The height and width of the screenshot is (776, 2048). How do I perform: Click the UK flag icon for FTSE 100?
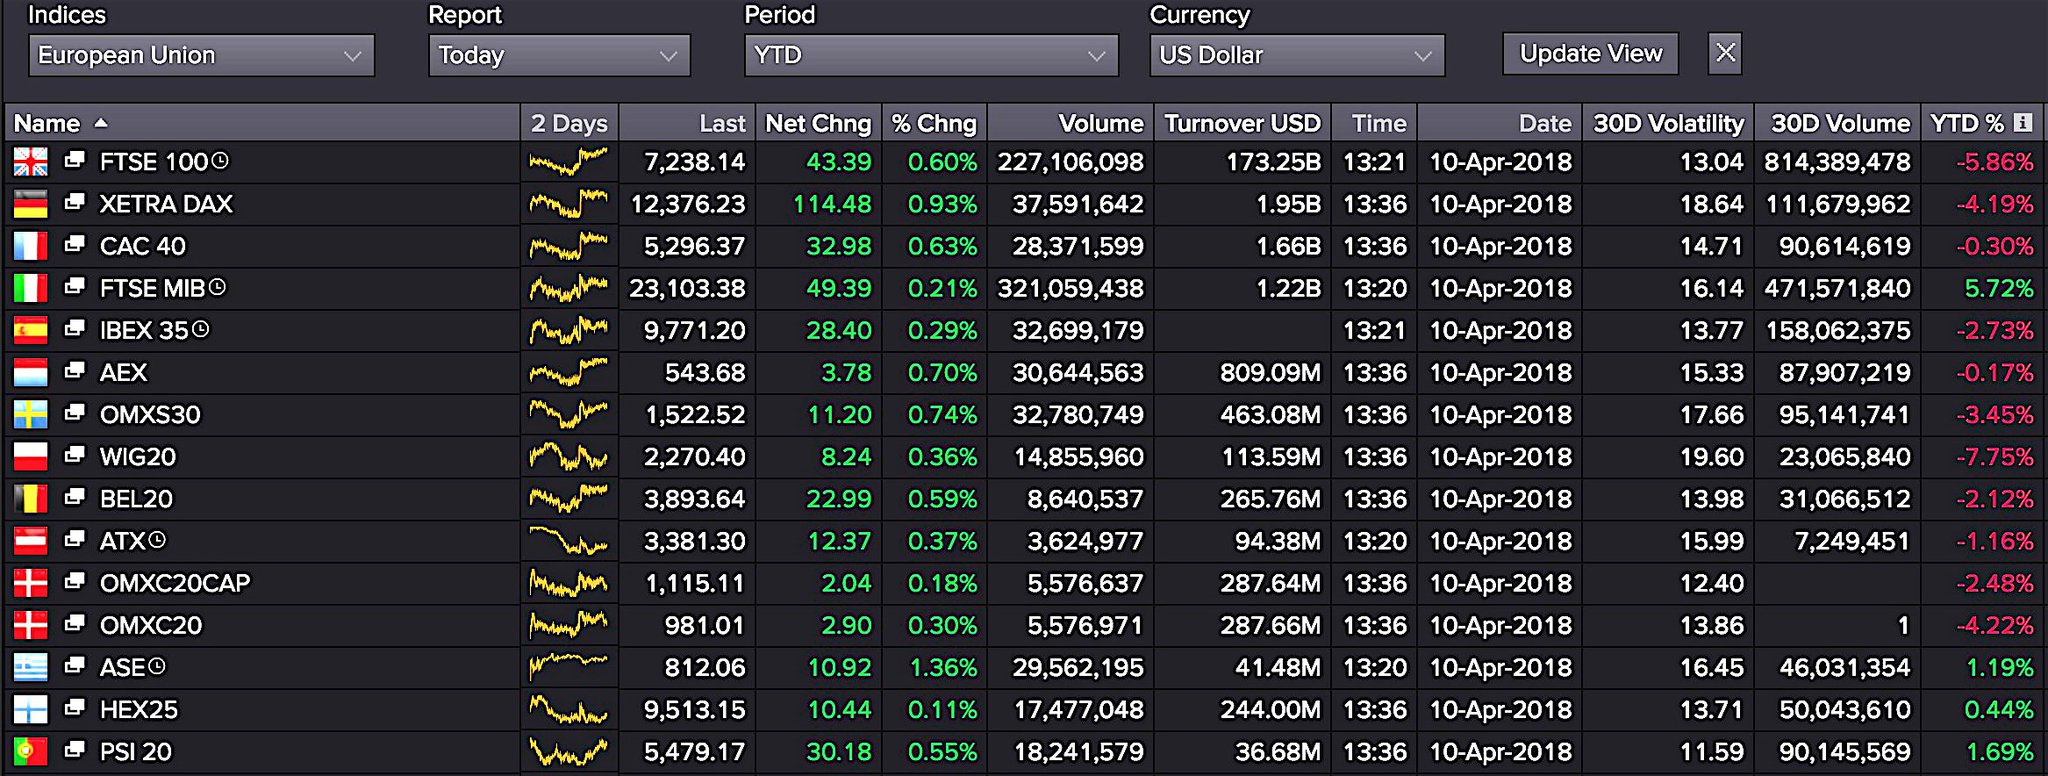tap(30, 161)
